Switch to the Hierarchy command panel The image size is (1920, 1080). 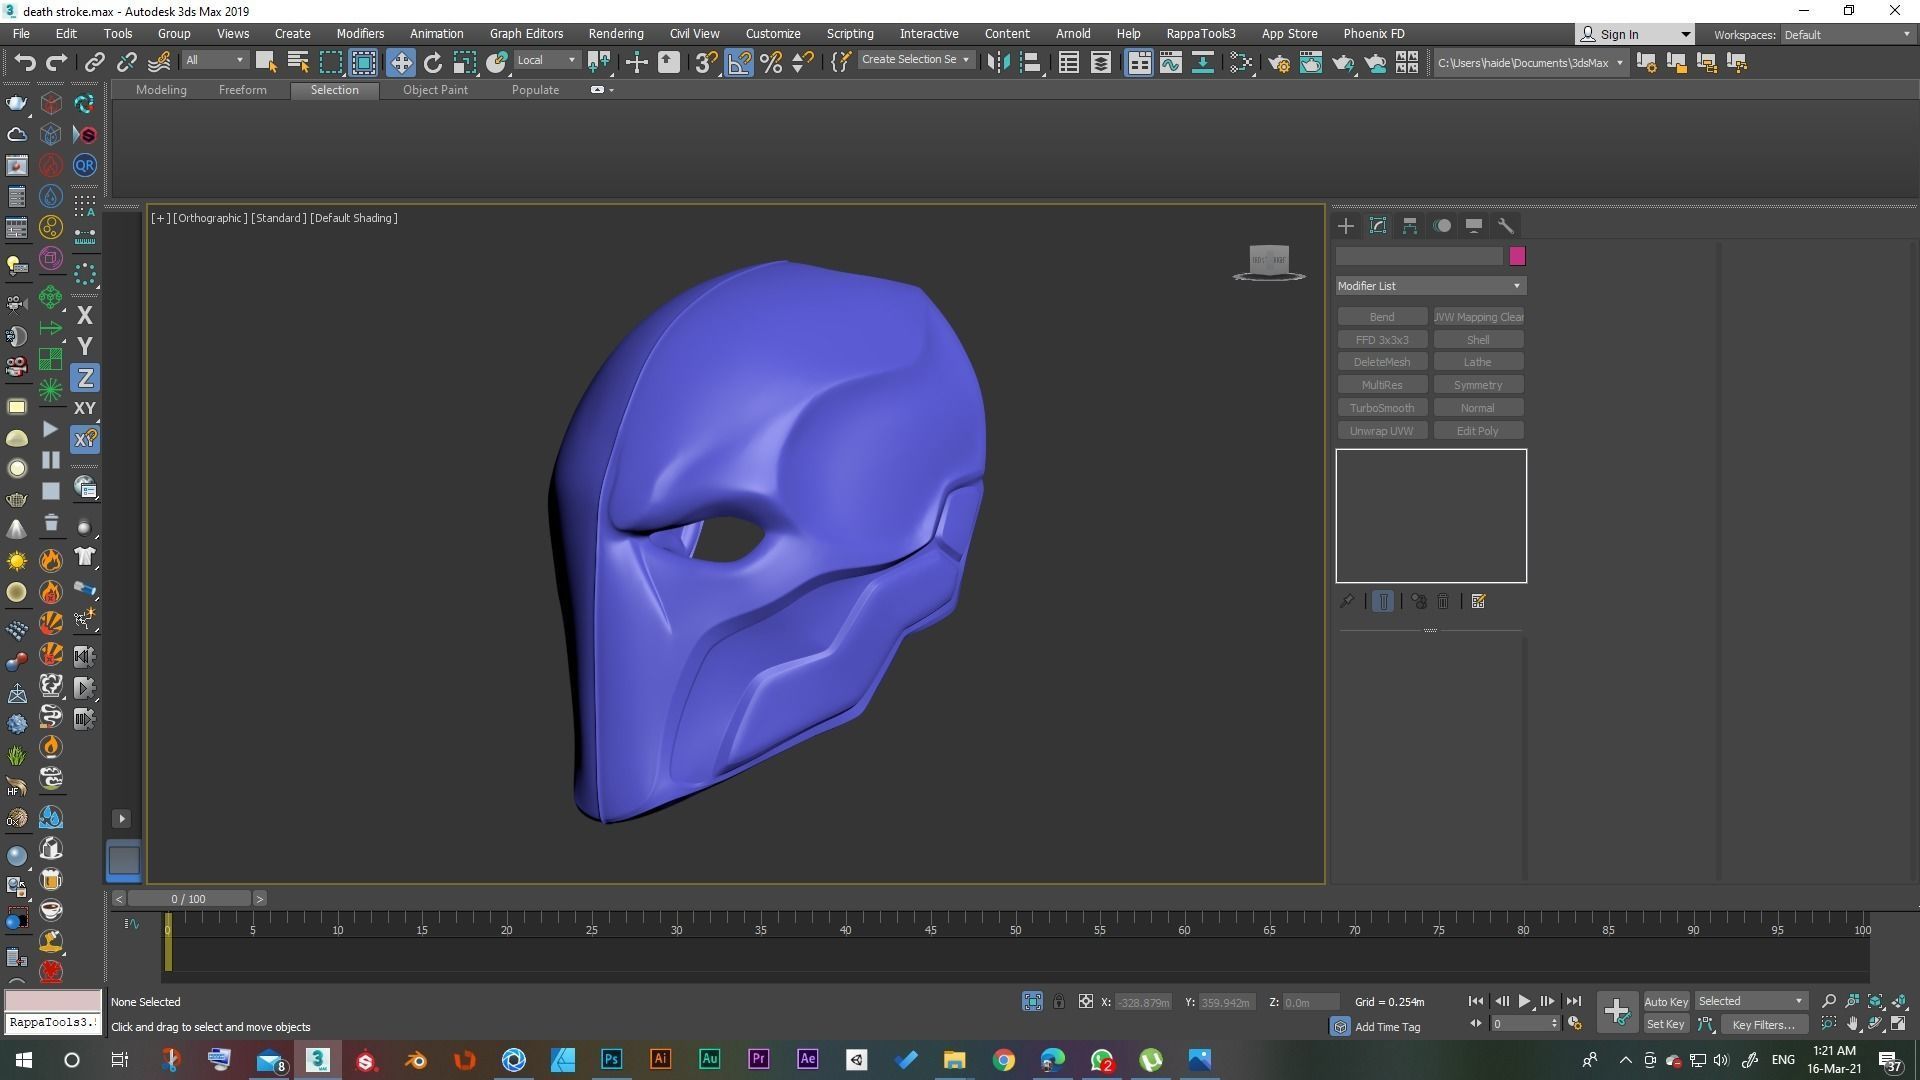coord(1410,226)
